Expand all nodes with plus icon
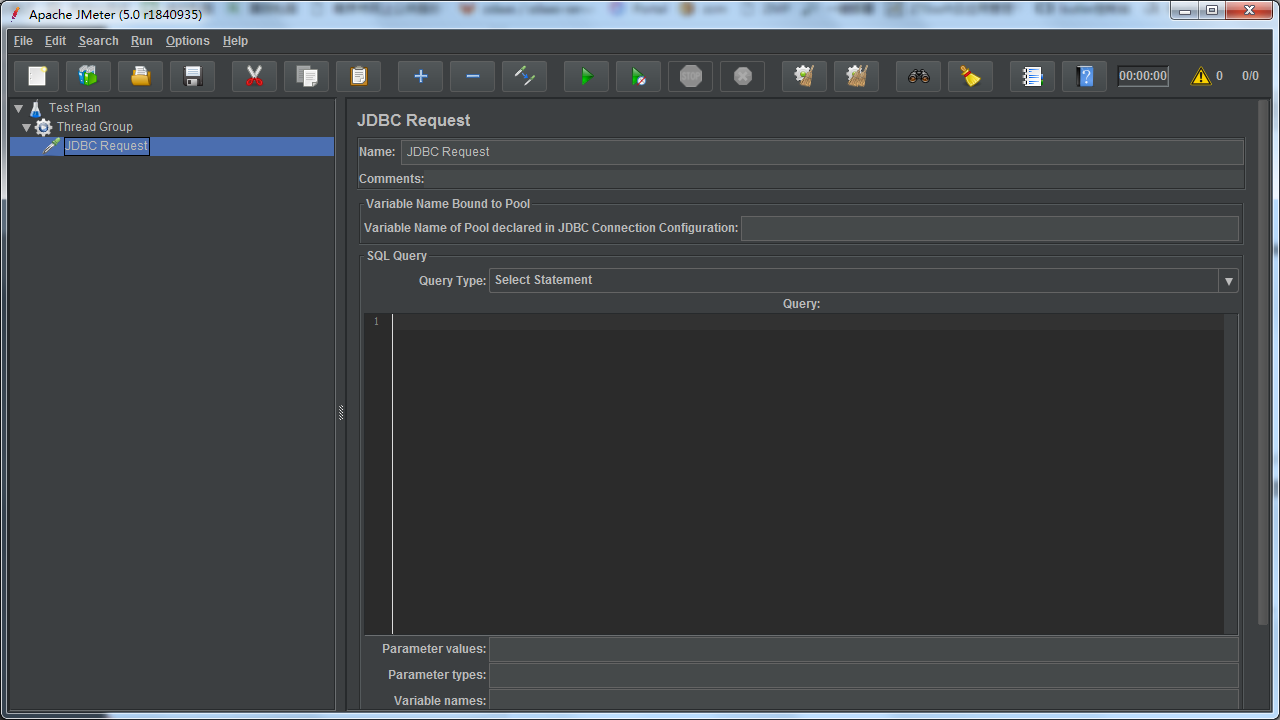The width and height of the screenshot is (1280, 720). (421, 76)
